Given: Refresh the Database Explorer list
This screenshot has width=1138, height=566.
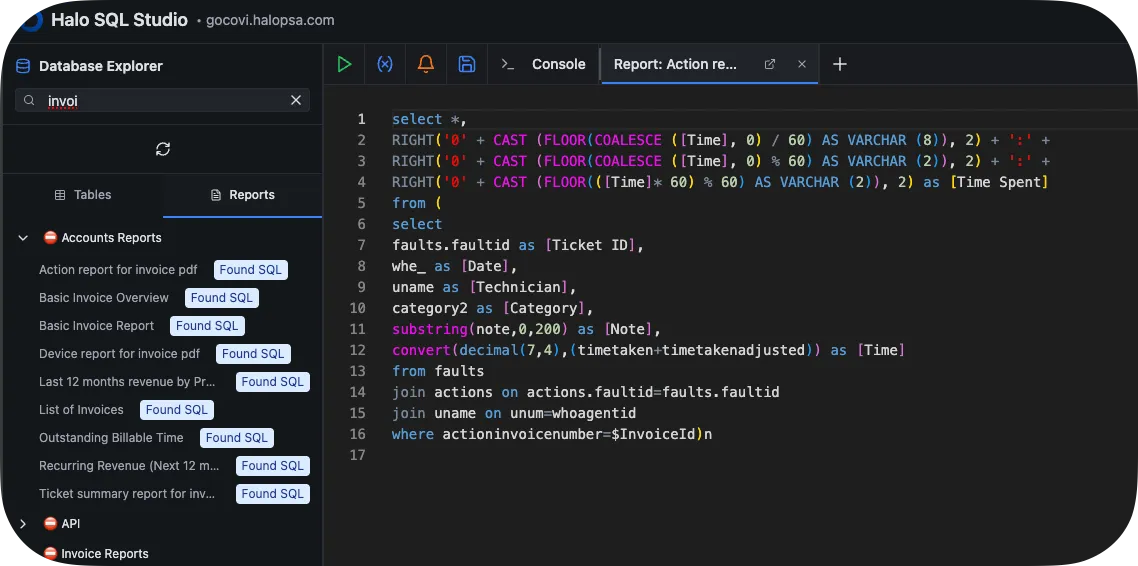Looking at the screenshot, I should click(163, 149).
